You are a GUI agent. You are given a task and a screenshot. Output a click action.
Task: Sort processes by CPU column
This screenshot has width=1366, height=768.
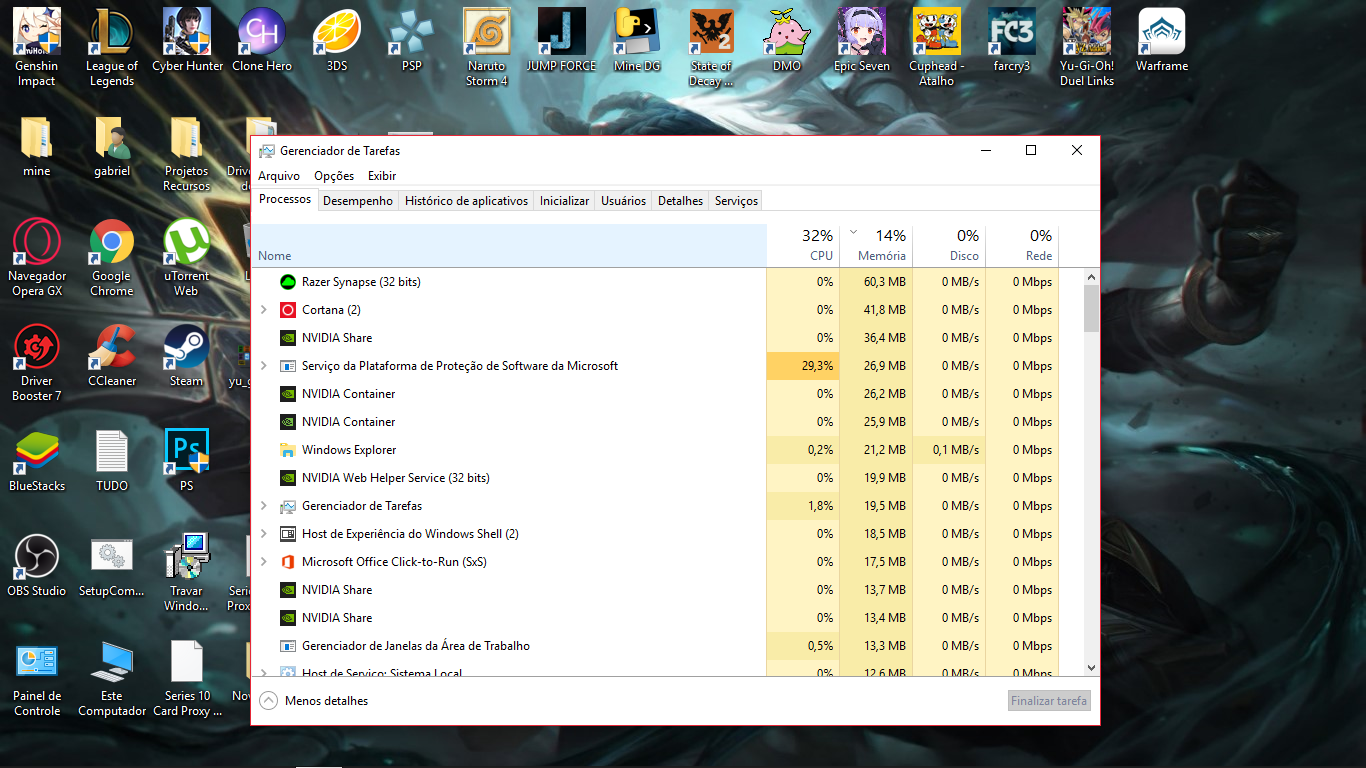point(803,245)
